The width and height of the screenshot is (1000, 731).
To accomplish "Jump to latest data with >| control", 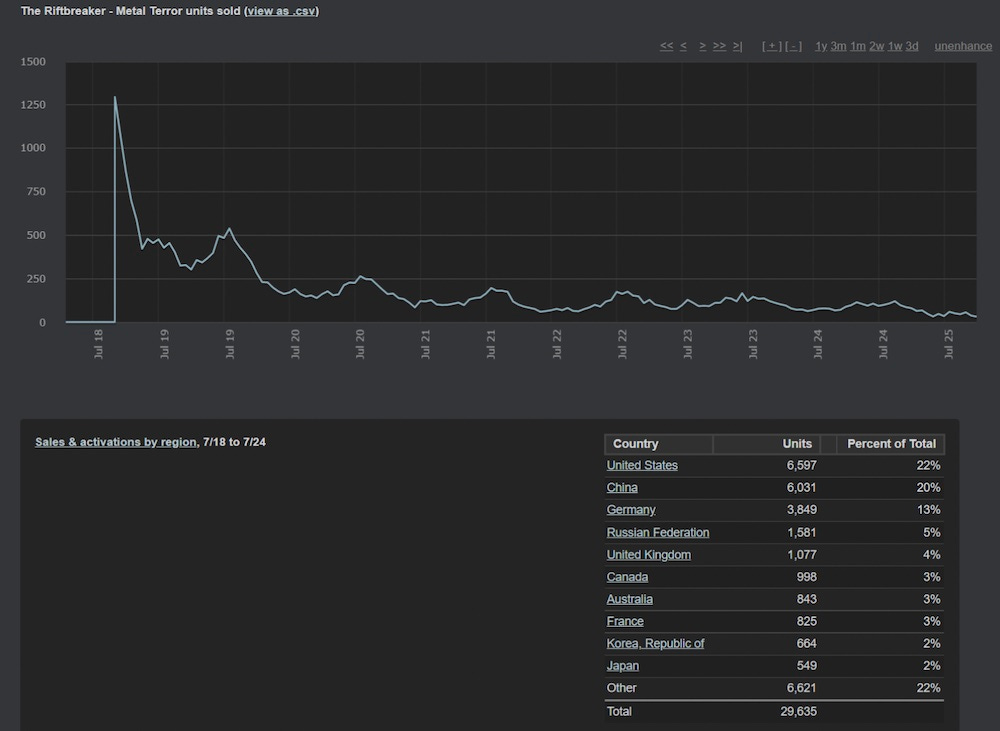I will point(737,46).
